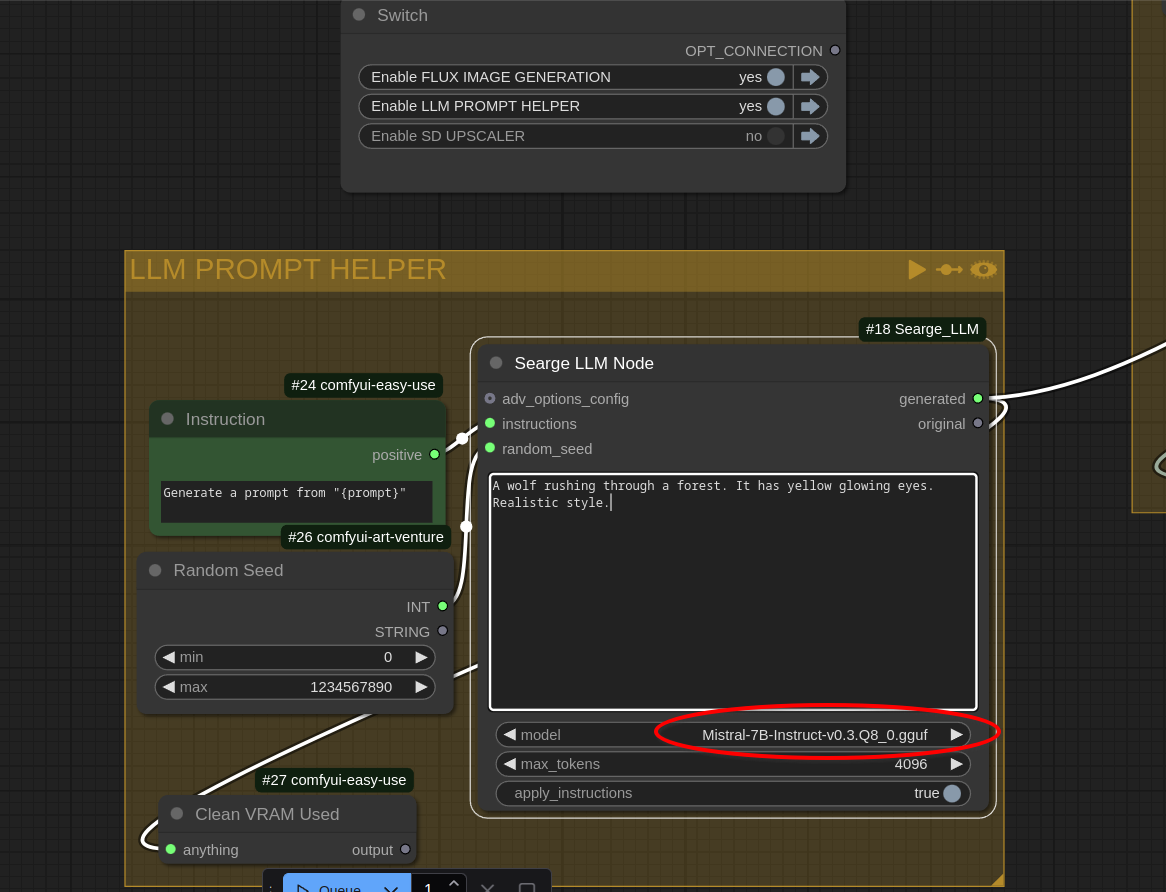
Task: Click the #18 Searge_LLM badge
Action: coord(922,329)
